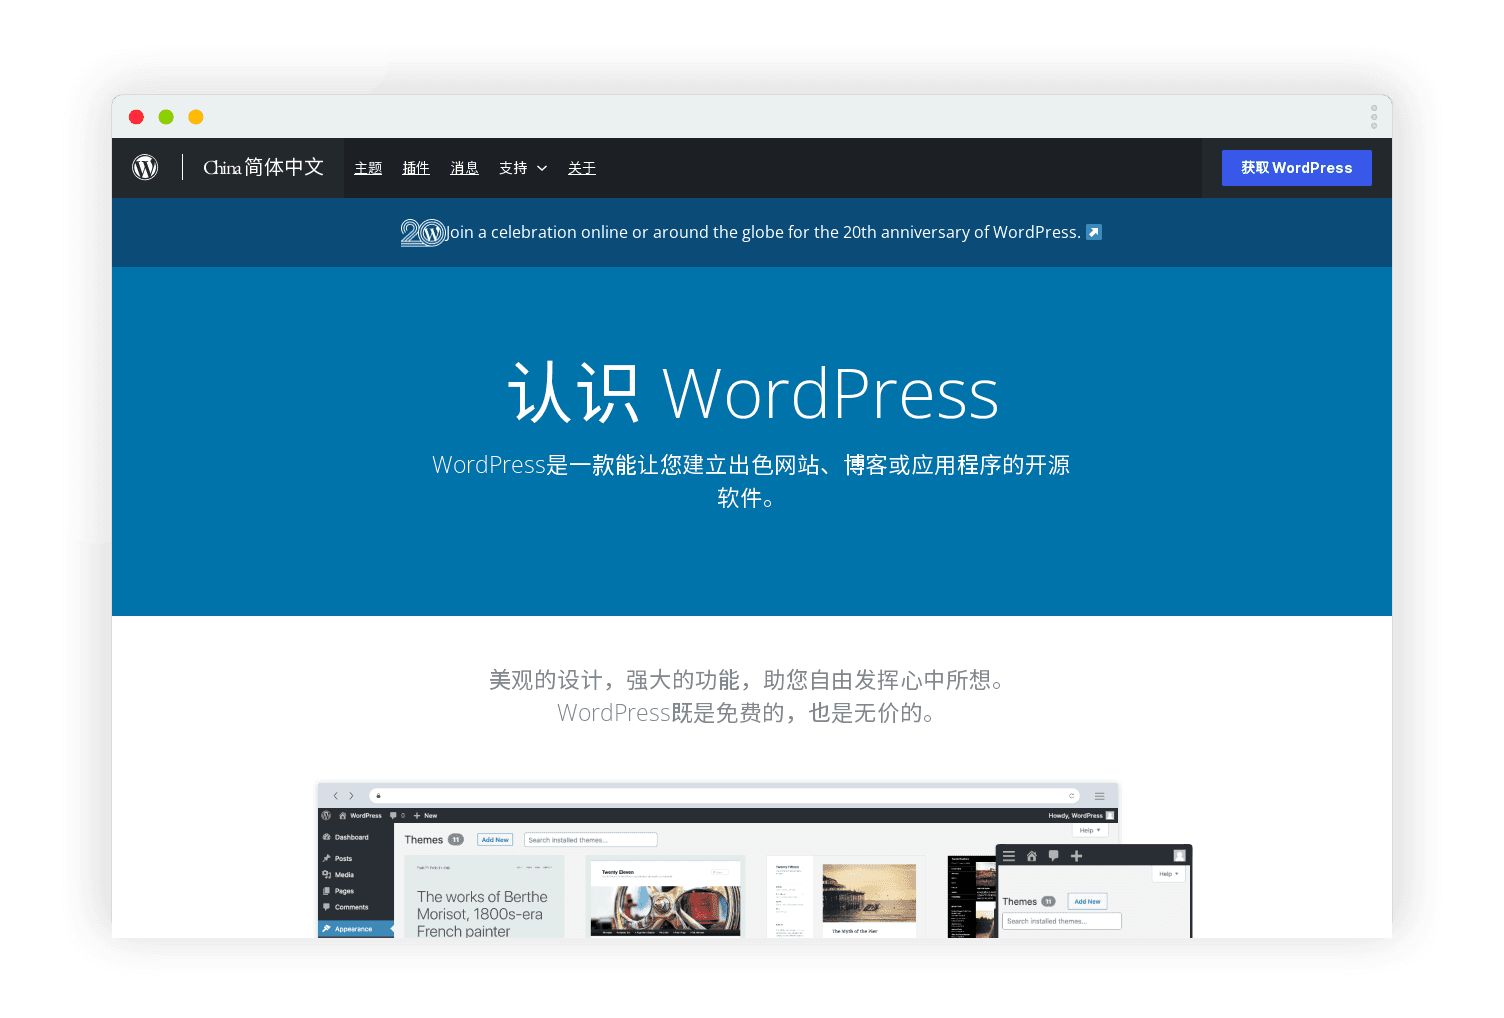
Task: Open the Myth of the Pier theme thumbnail
Action: coord(845,897)
